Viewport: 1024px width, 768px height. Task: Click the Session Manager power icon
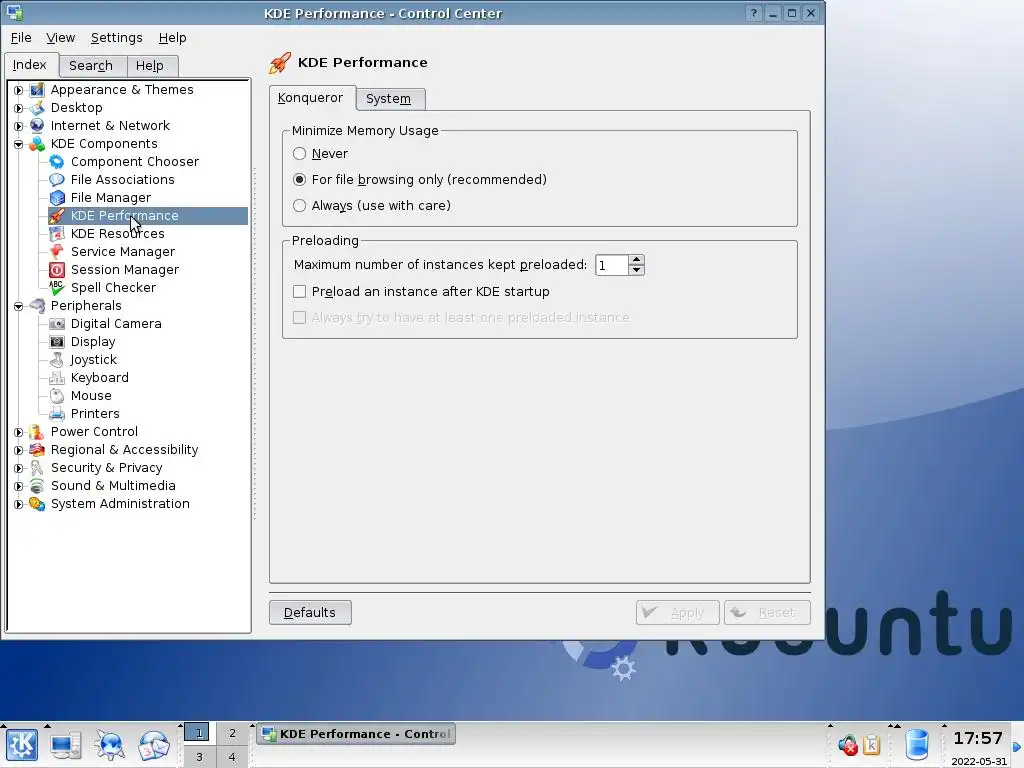(57, 270)
